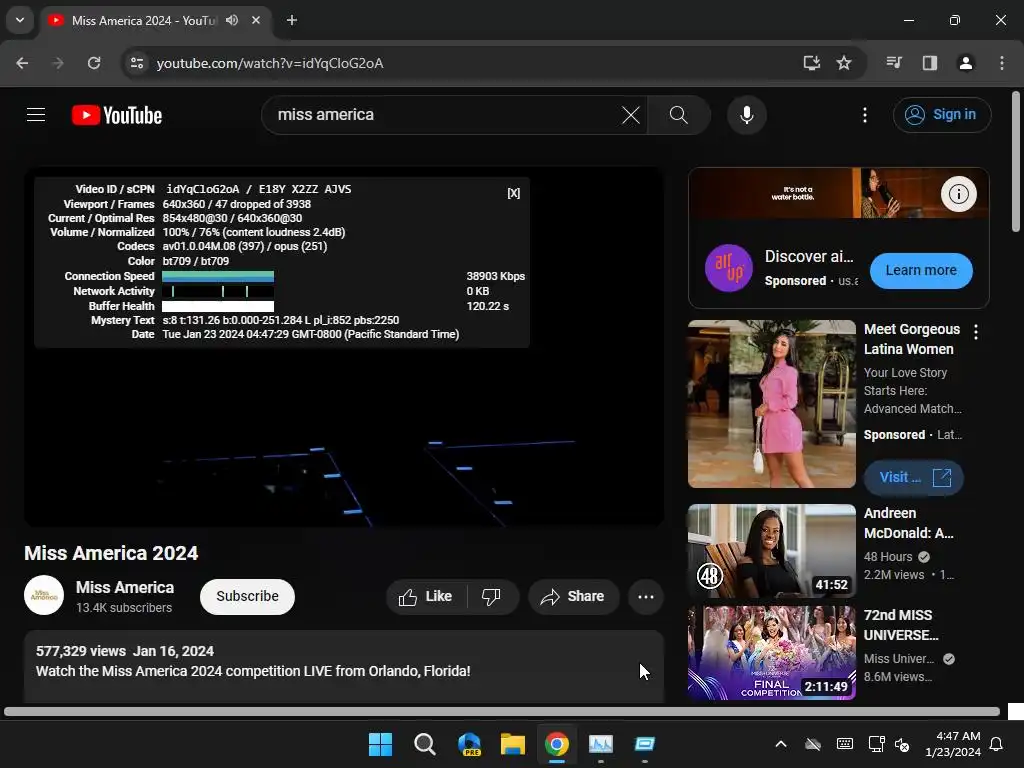Open the taskbar clock and date
Screen dimensions: 1024x768
point(953,744)
